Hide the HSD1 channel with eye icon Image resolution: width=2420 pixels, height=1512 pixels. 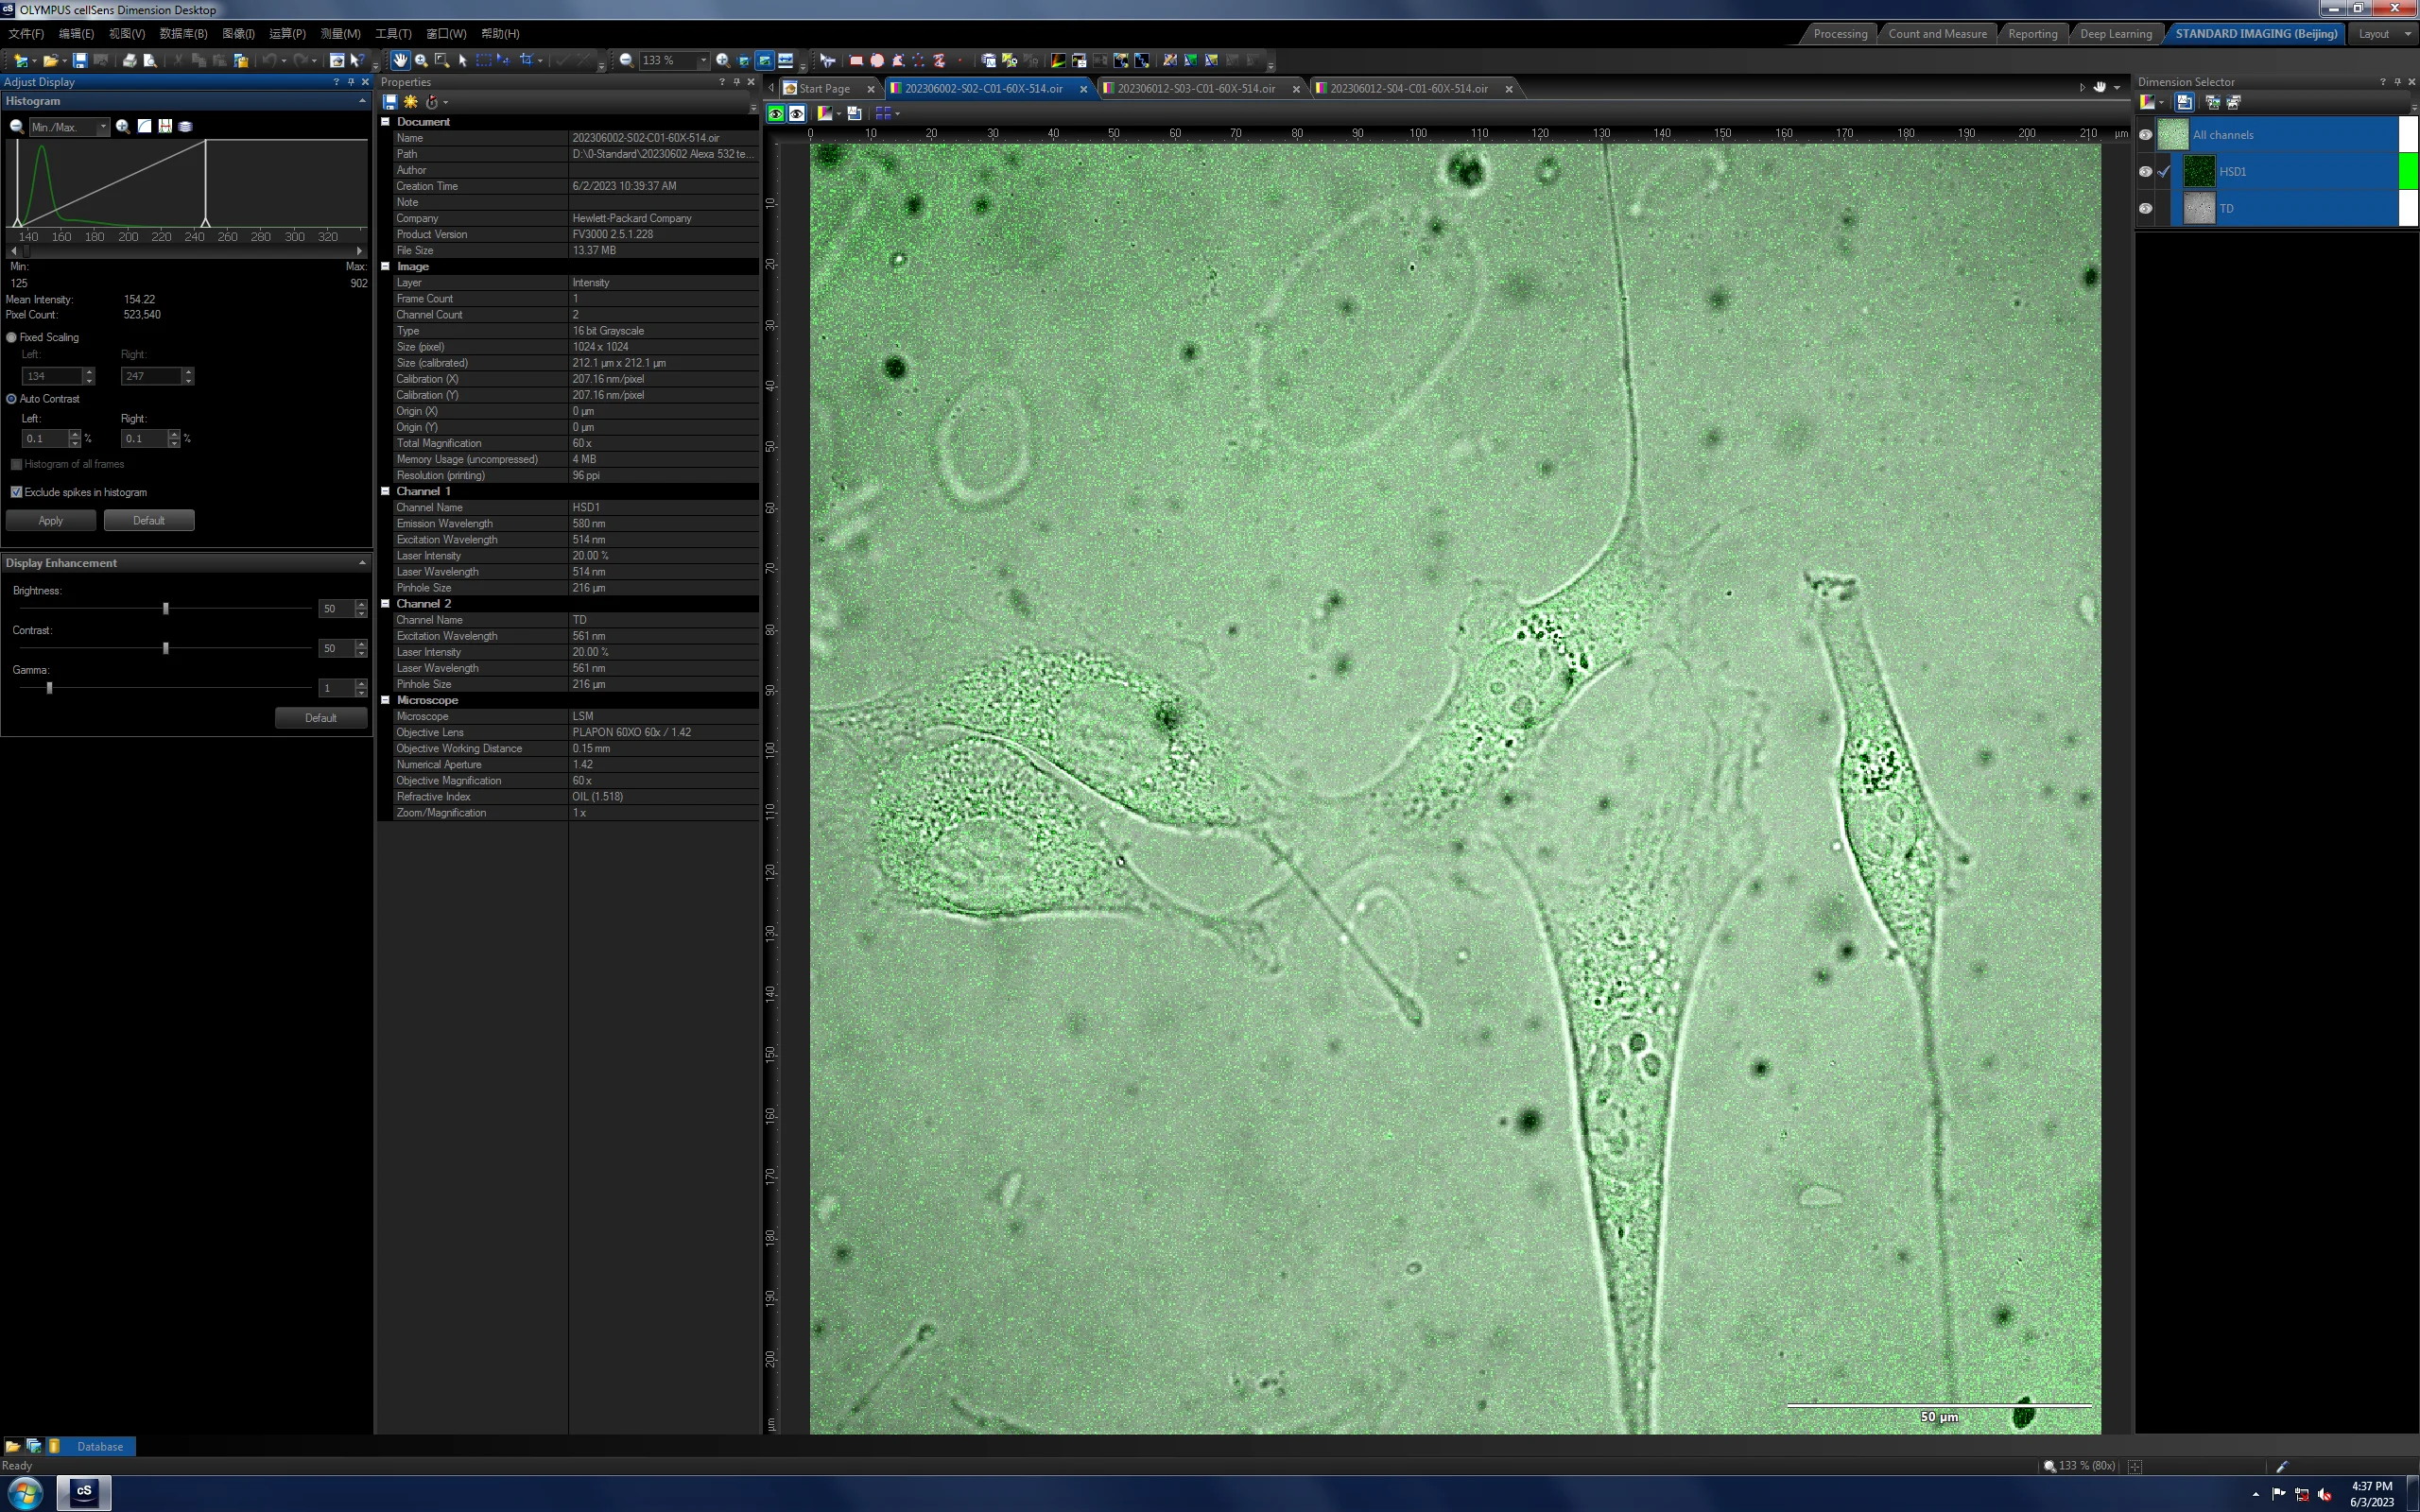pyautogui.click(x=2145, y=171)
